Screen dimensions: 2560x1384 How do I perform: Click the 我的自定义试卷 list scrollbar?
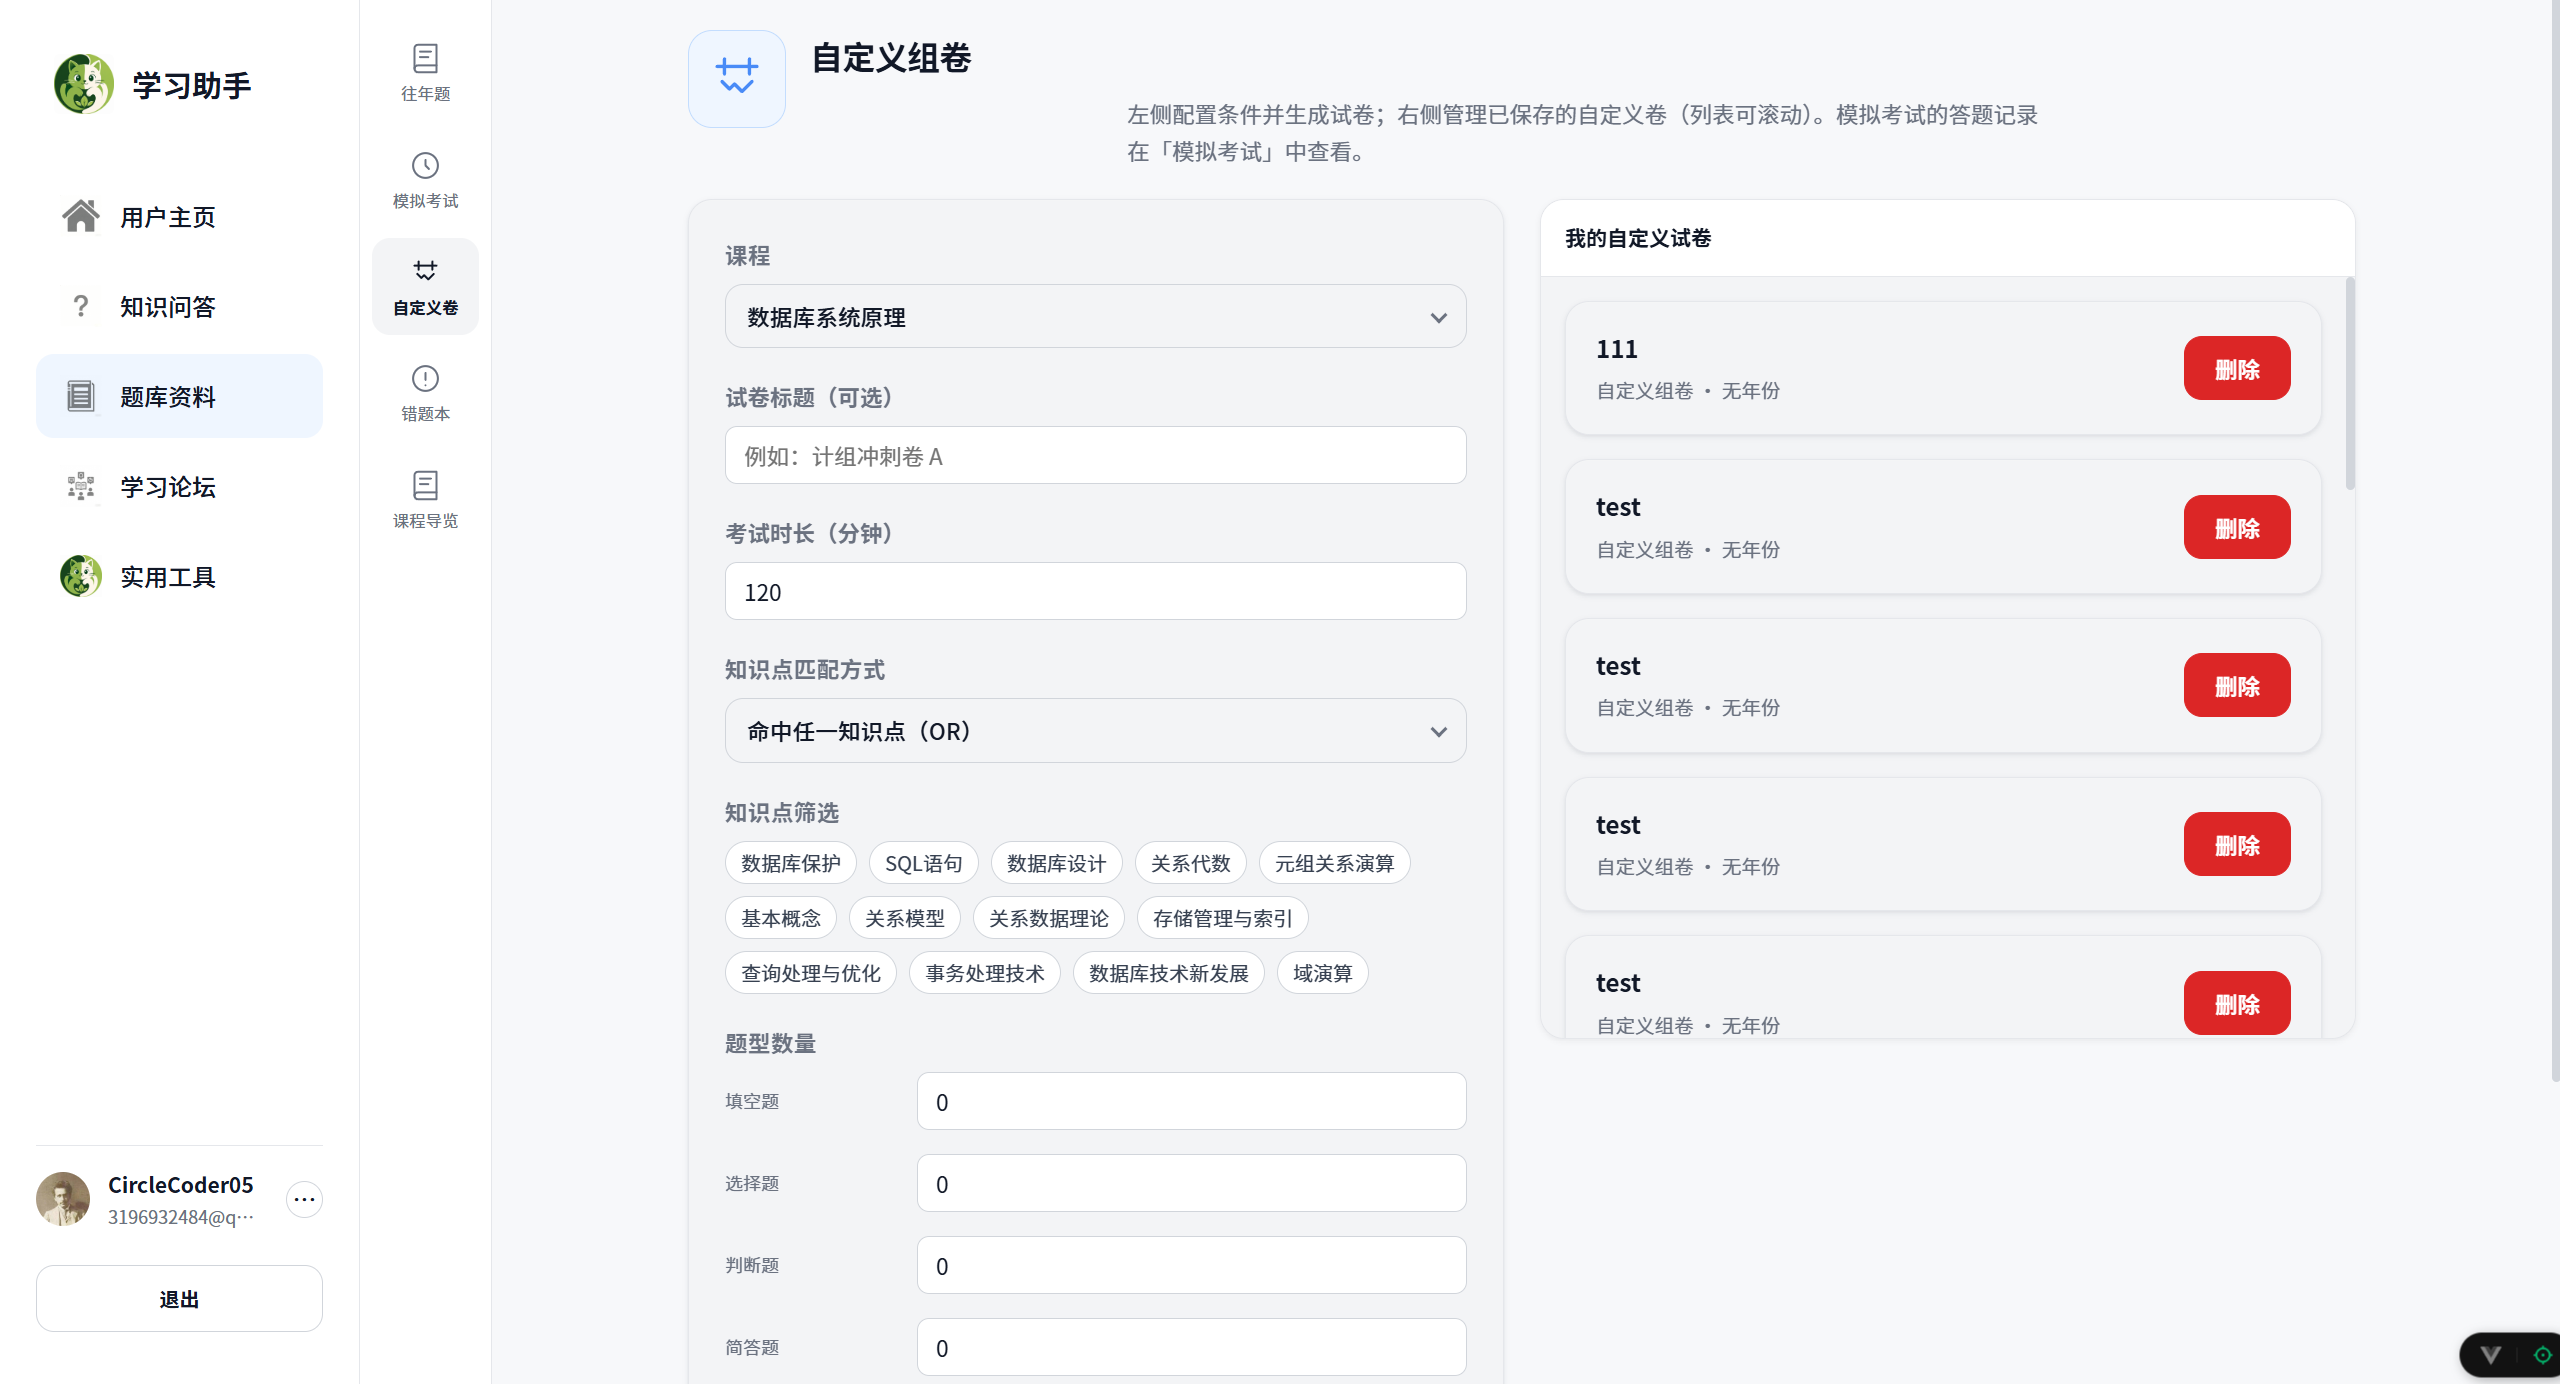pyautogui.click(x=2350, y=384)
